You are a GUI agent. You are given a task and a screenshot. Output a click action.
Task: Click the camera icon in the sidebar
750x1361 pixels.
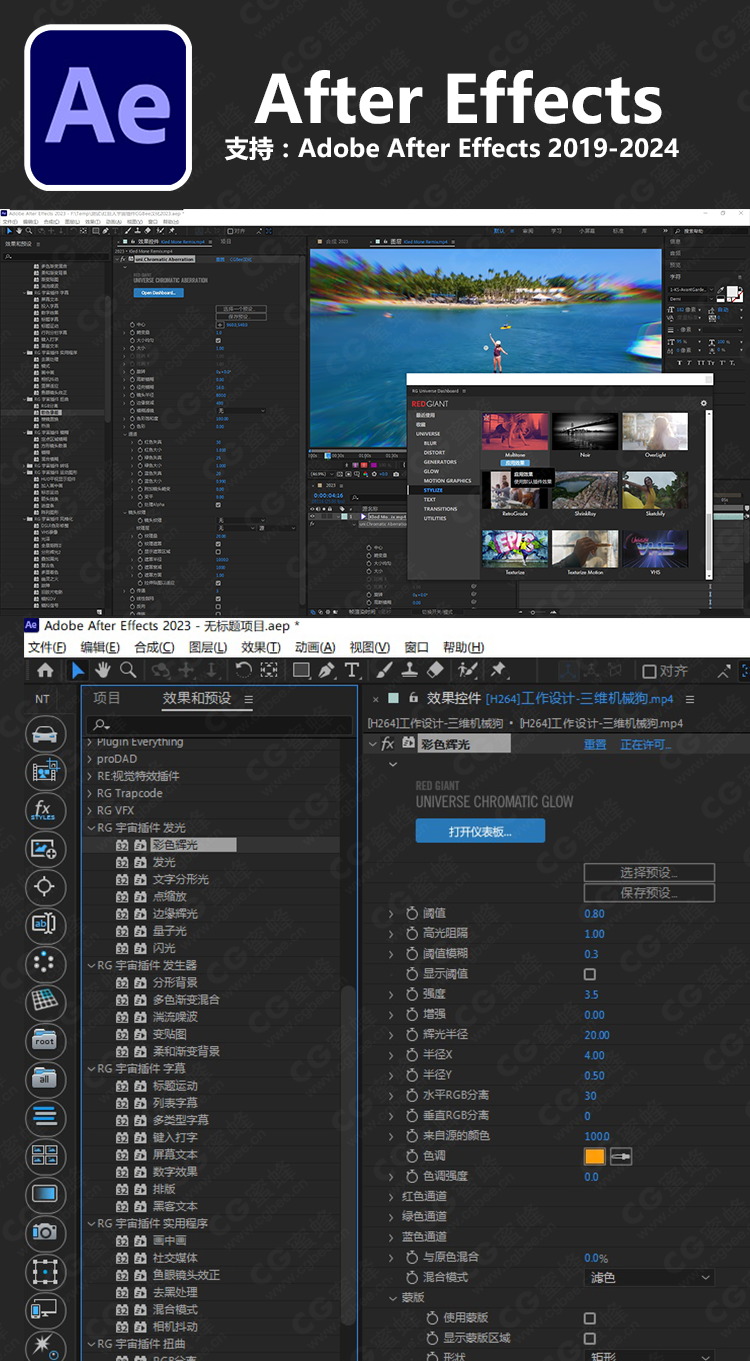pyautogui.click(x=43, y=1232)
